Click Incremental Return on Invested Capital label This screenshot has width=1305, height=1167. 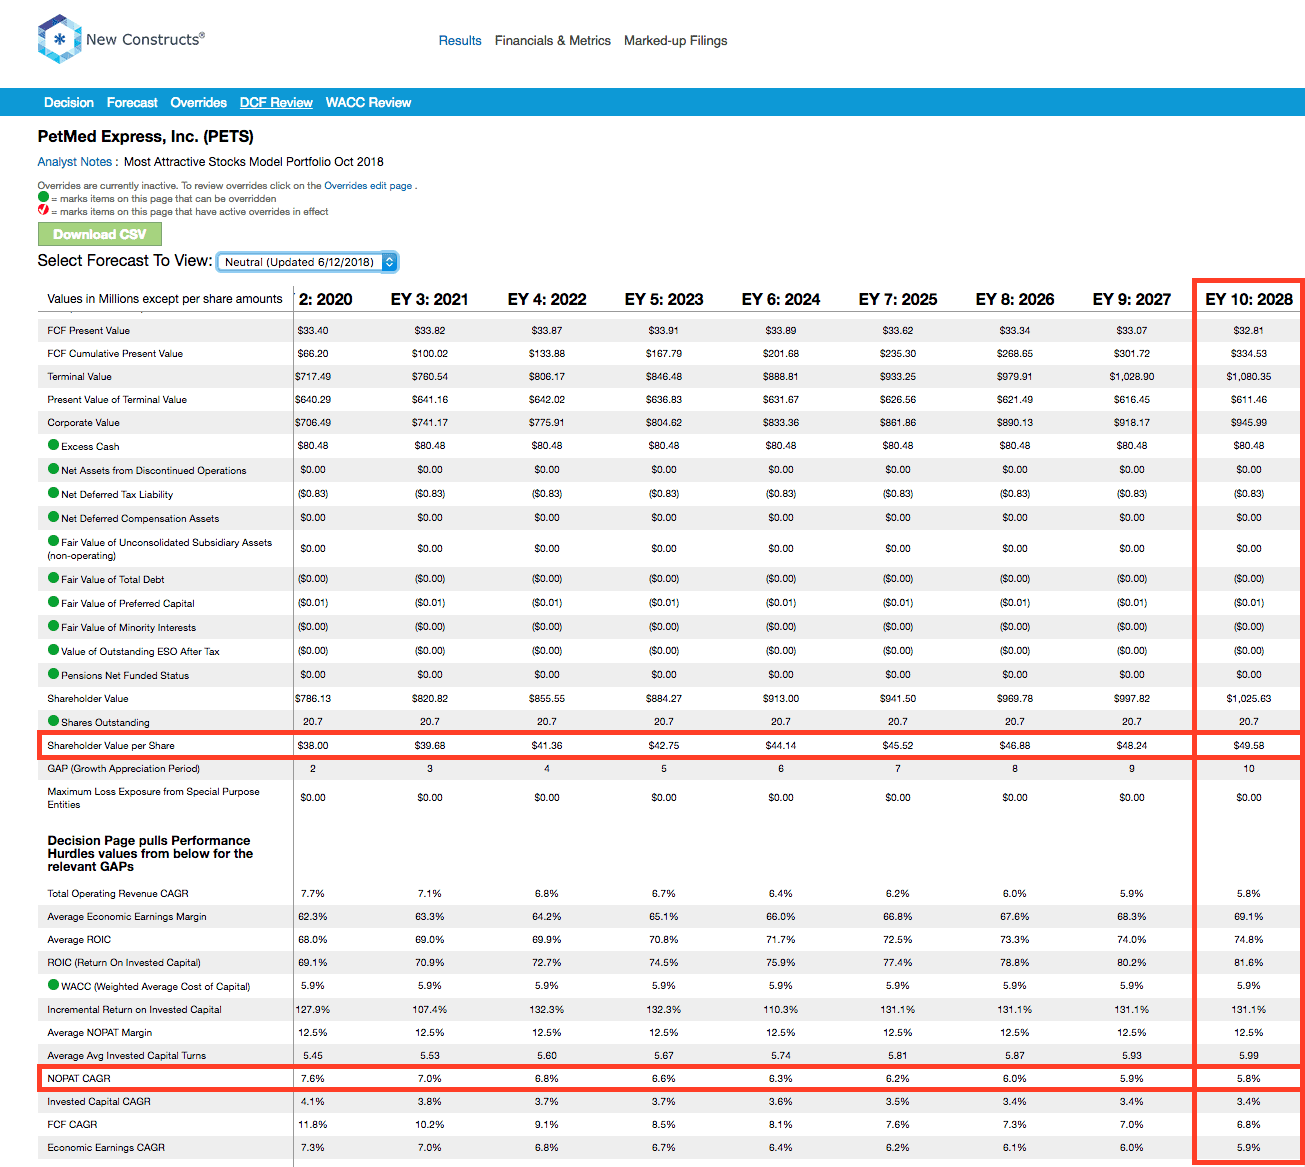[x=135, y=1009]
